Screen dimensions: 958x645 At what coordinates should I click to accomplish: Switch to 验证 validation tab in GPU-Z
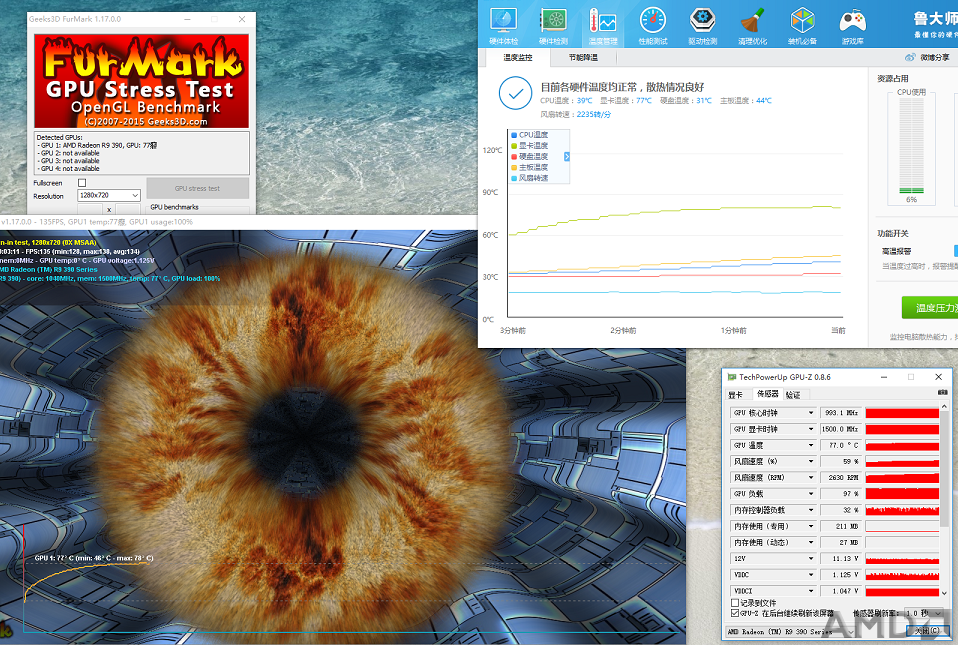point(793,395)
